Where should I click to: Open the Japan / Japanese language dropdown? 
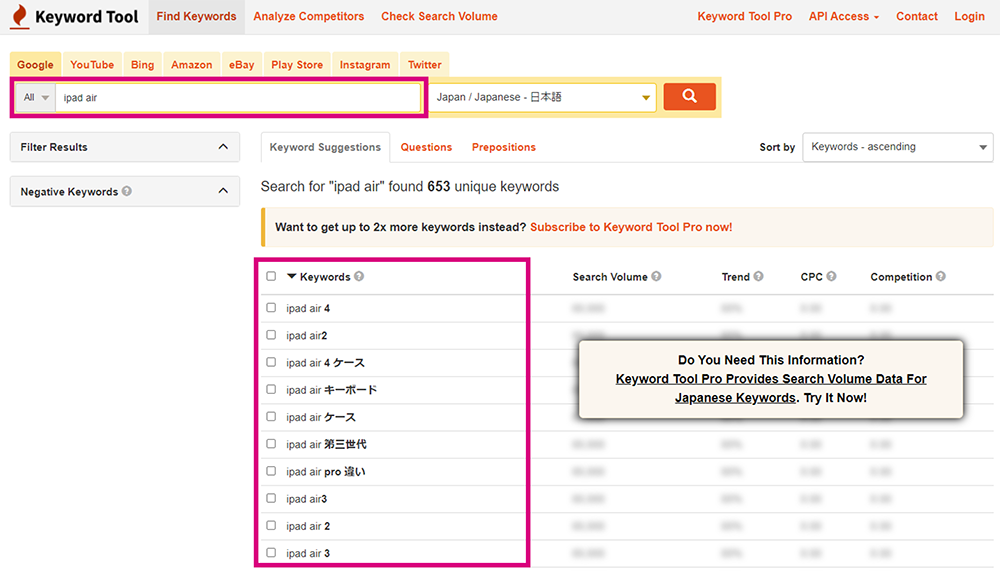tap(543, 98)
